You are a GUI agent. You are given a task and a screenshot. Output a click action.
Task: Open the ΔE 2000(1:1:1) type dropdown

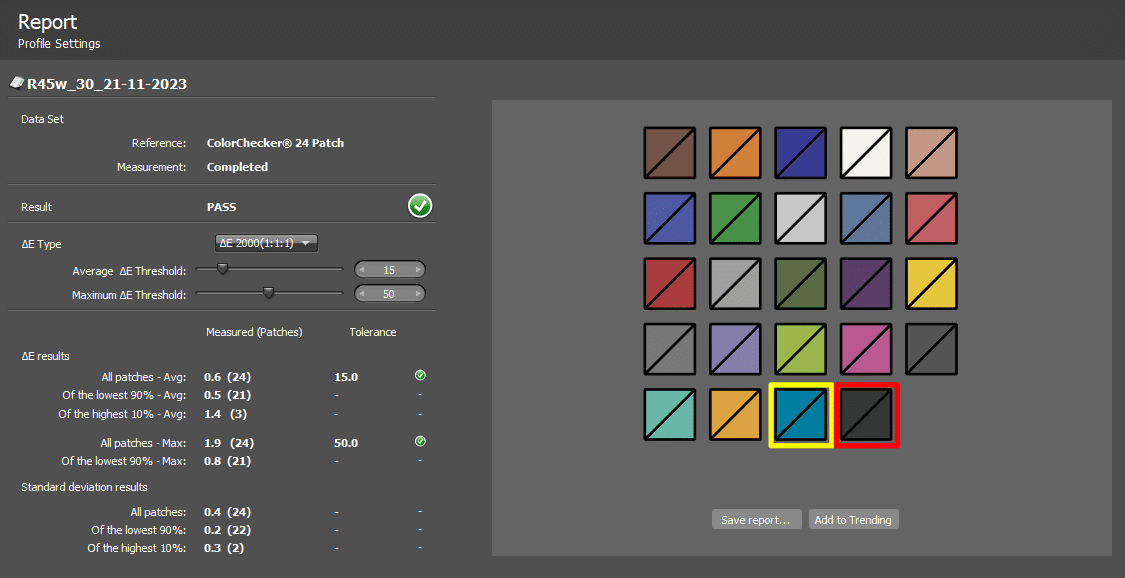[x=267, y=243]
